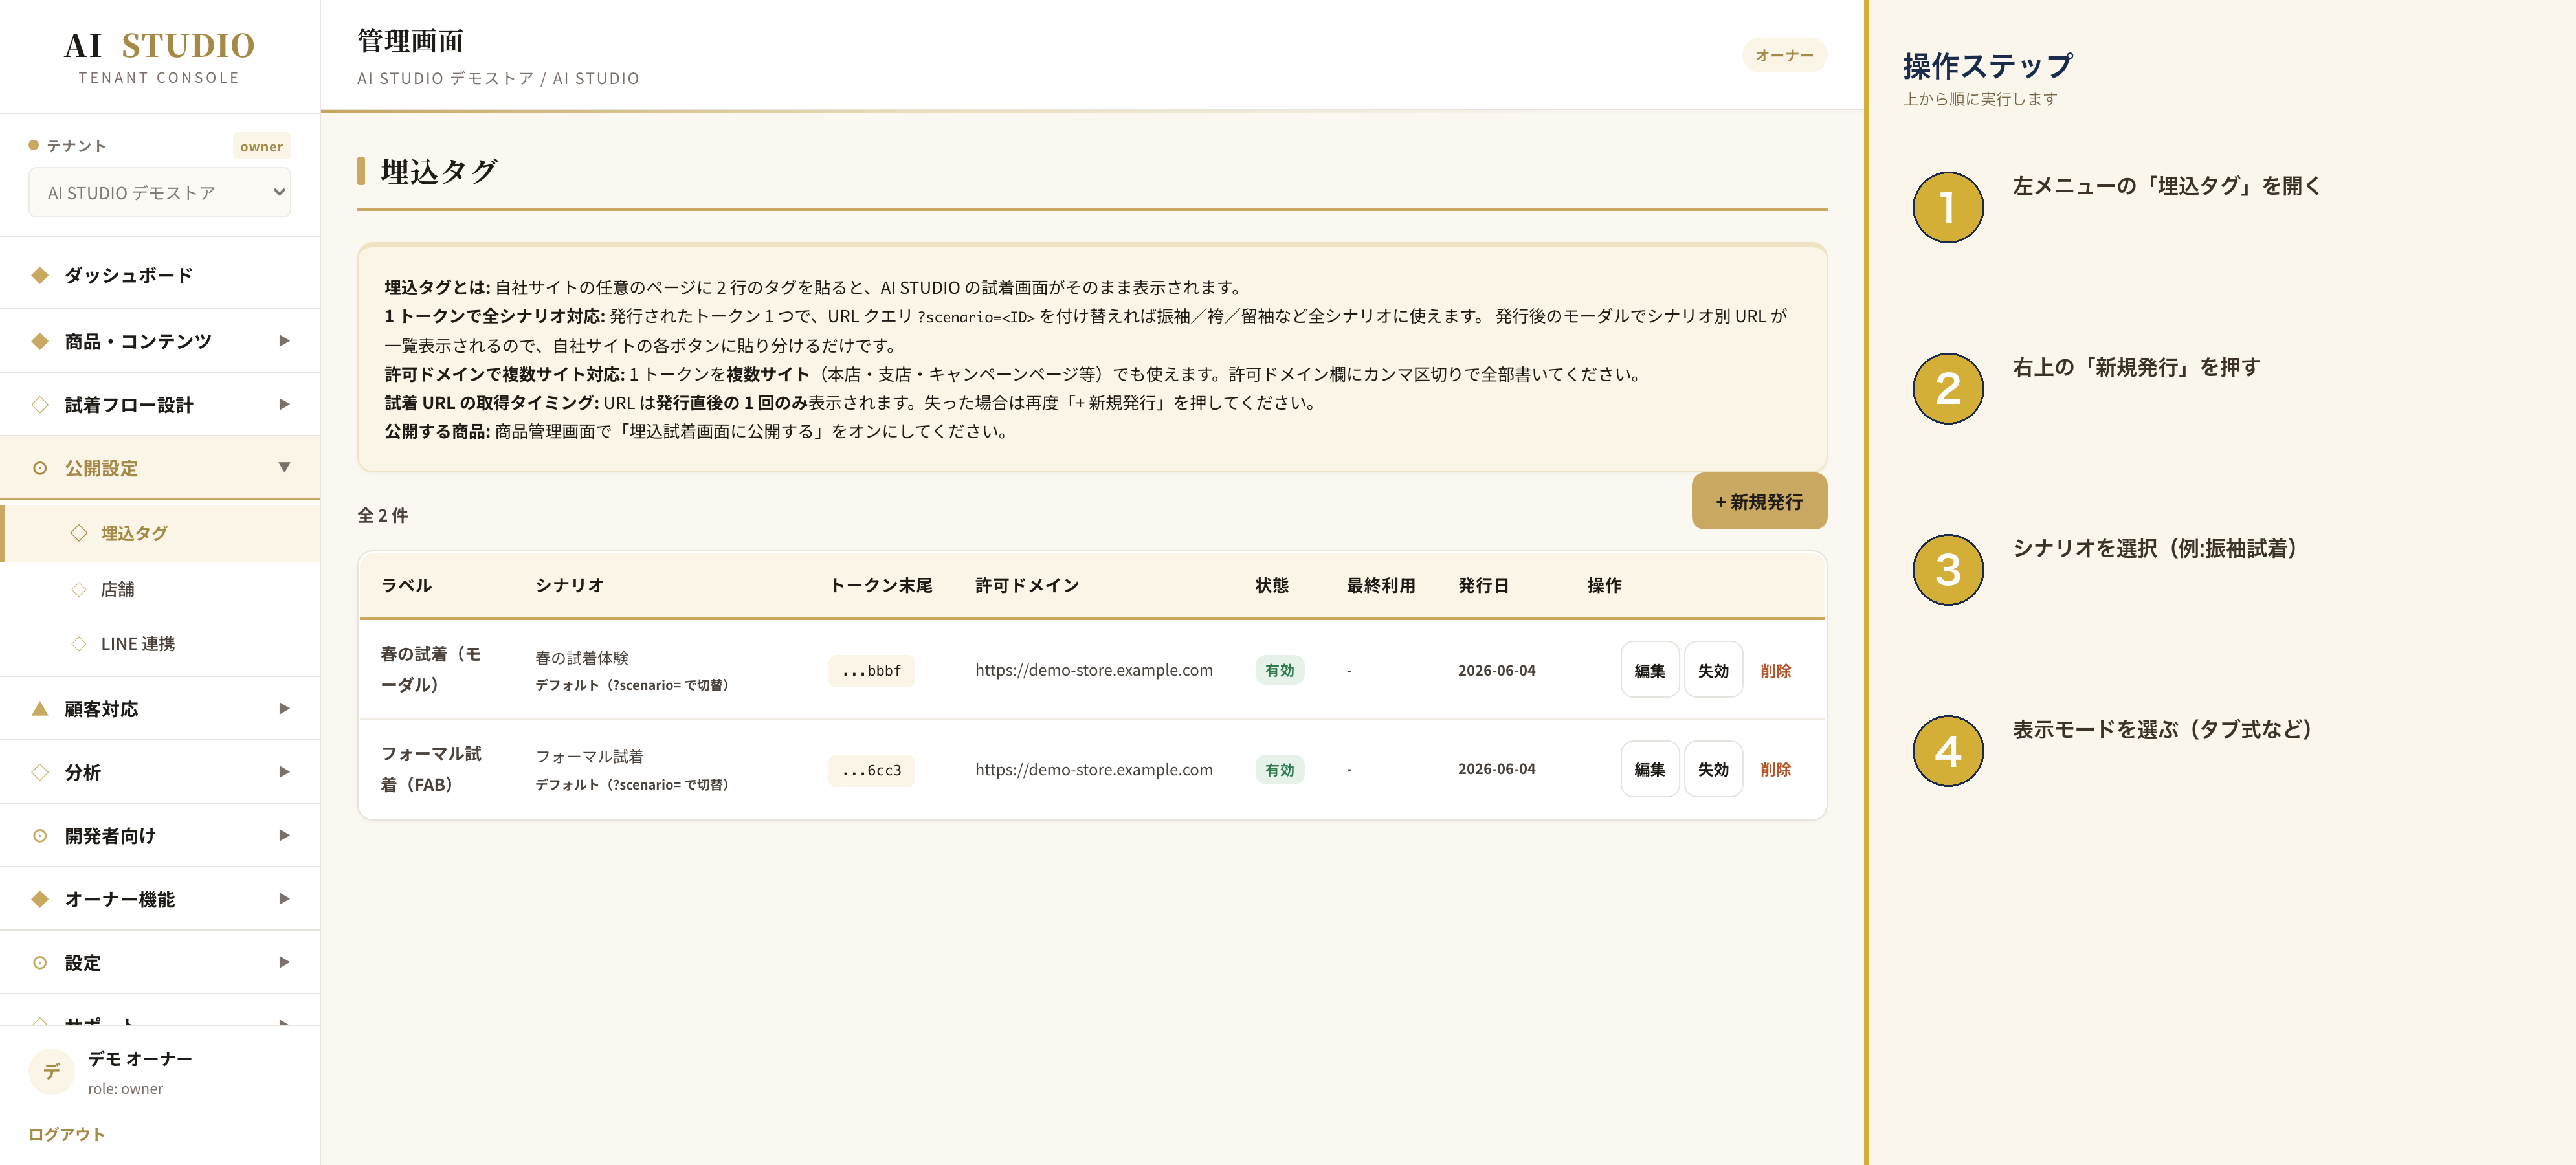Click the オーナー badge in header
The height and width of the screenshot is (1165, 2576).
[x=1784, y=56]
